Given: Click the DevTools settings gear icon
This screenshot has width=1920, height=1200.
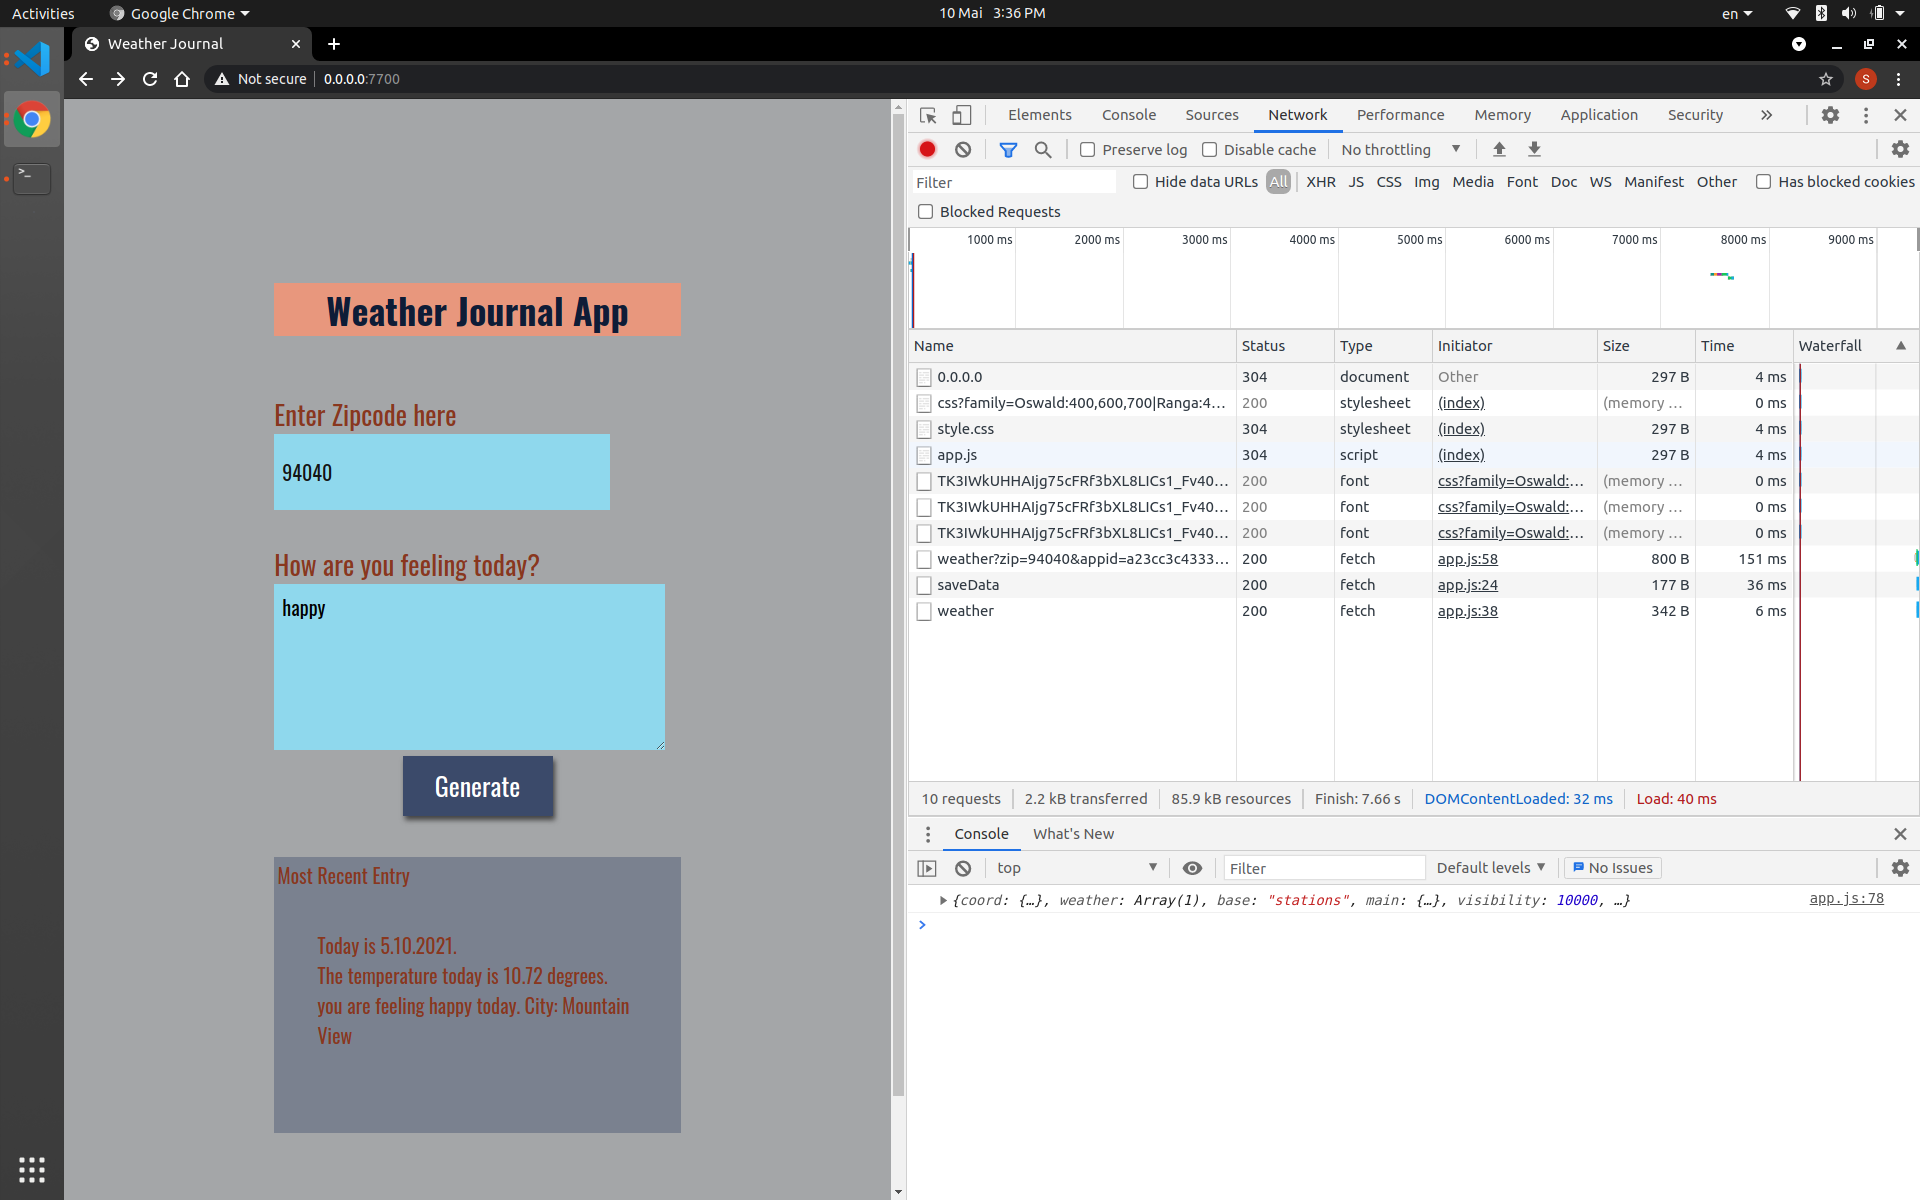Looking at the screenshot, I should pyautogui.click(x=1830, y=115).
